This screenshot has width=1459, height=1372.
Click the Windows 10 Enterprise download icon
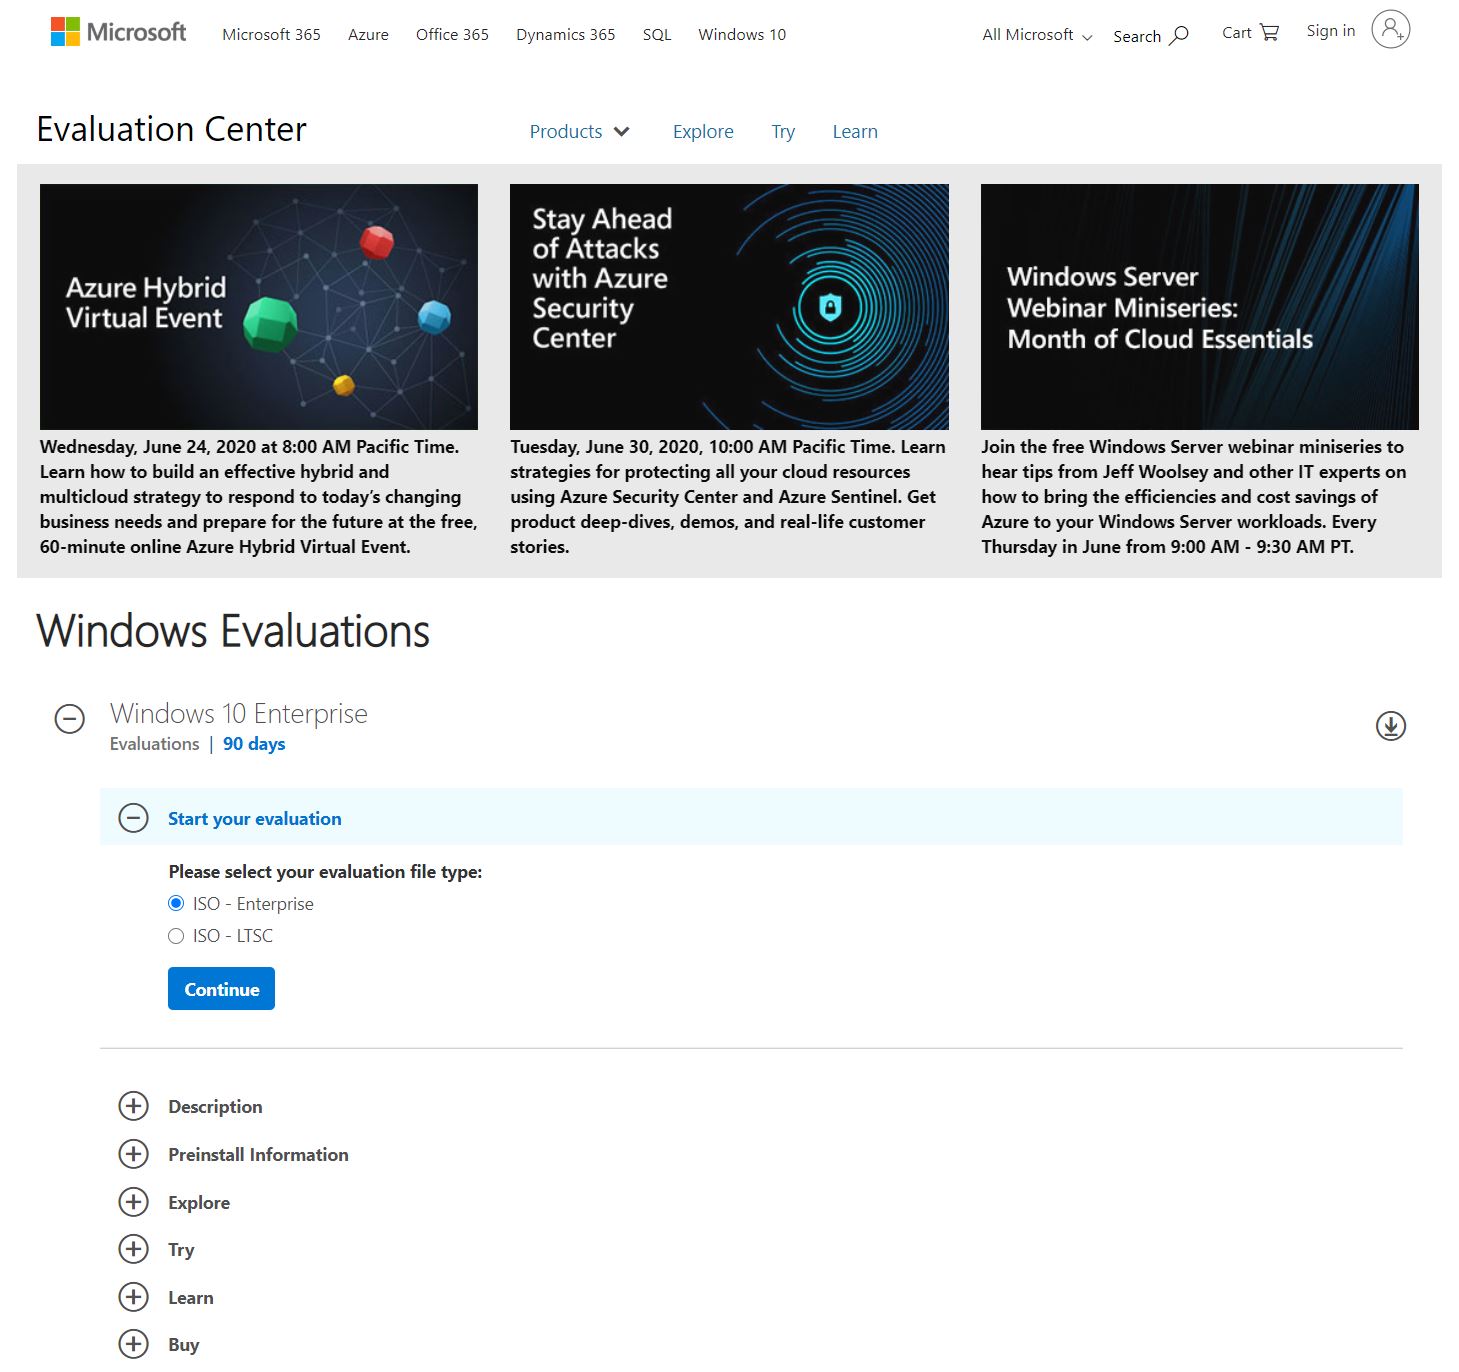click(x=1390, y=726)
